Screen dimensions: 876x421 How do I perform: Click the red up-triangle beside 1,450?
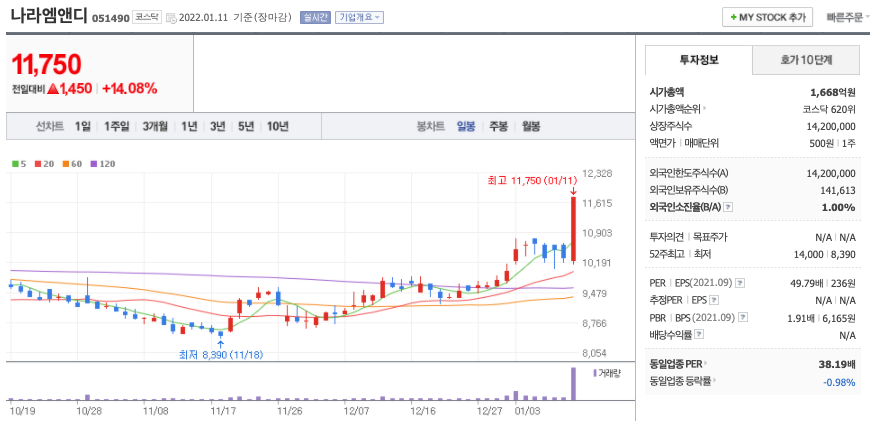click(x=53, y=88)
